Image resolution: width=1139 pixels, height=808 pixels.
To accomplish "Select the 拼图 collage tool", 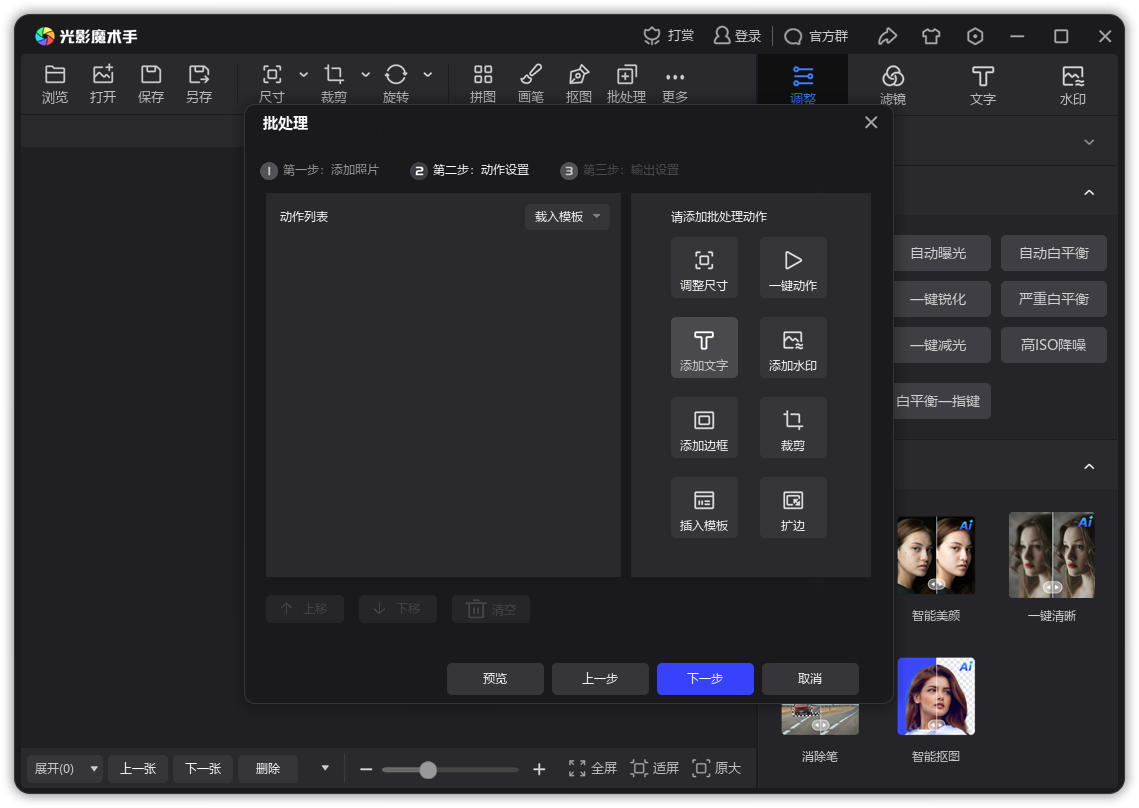I will (x=483, y=83).
